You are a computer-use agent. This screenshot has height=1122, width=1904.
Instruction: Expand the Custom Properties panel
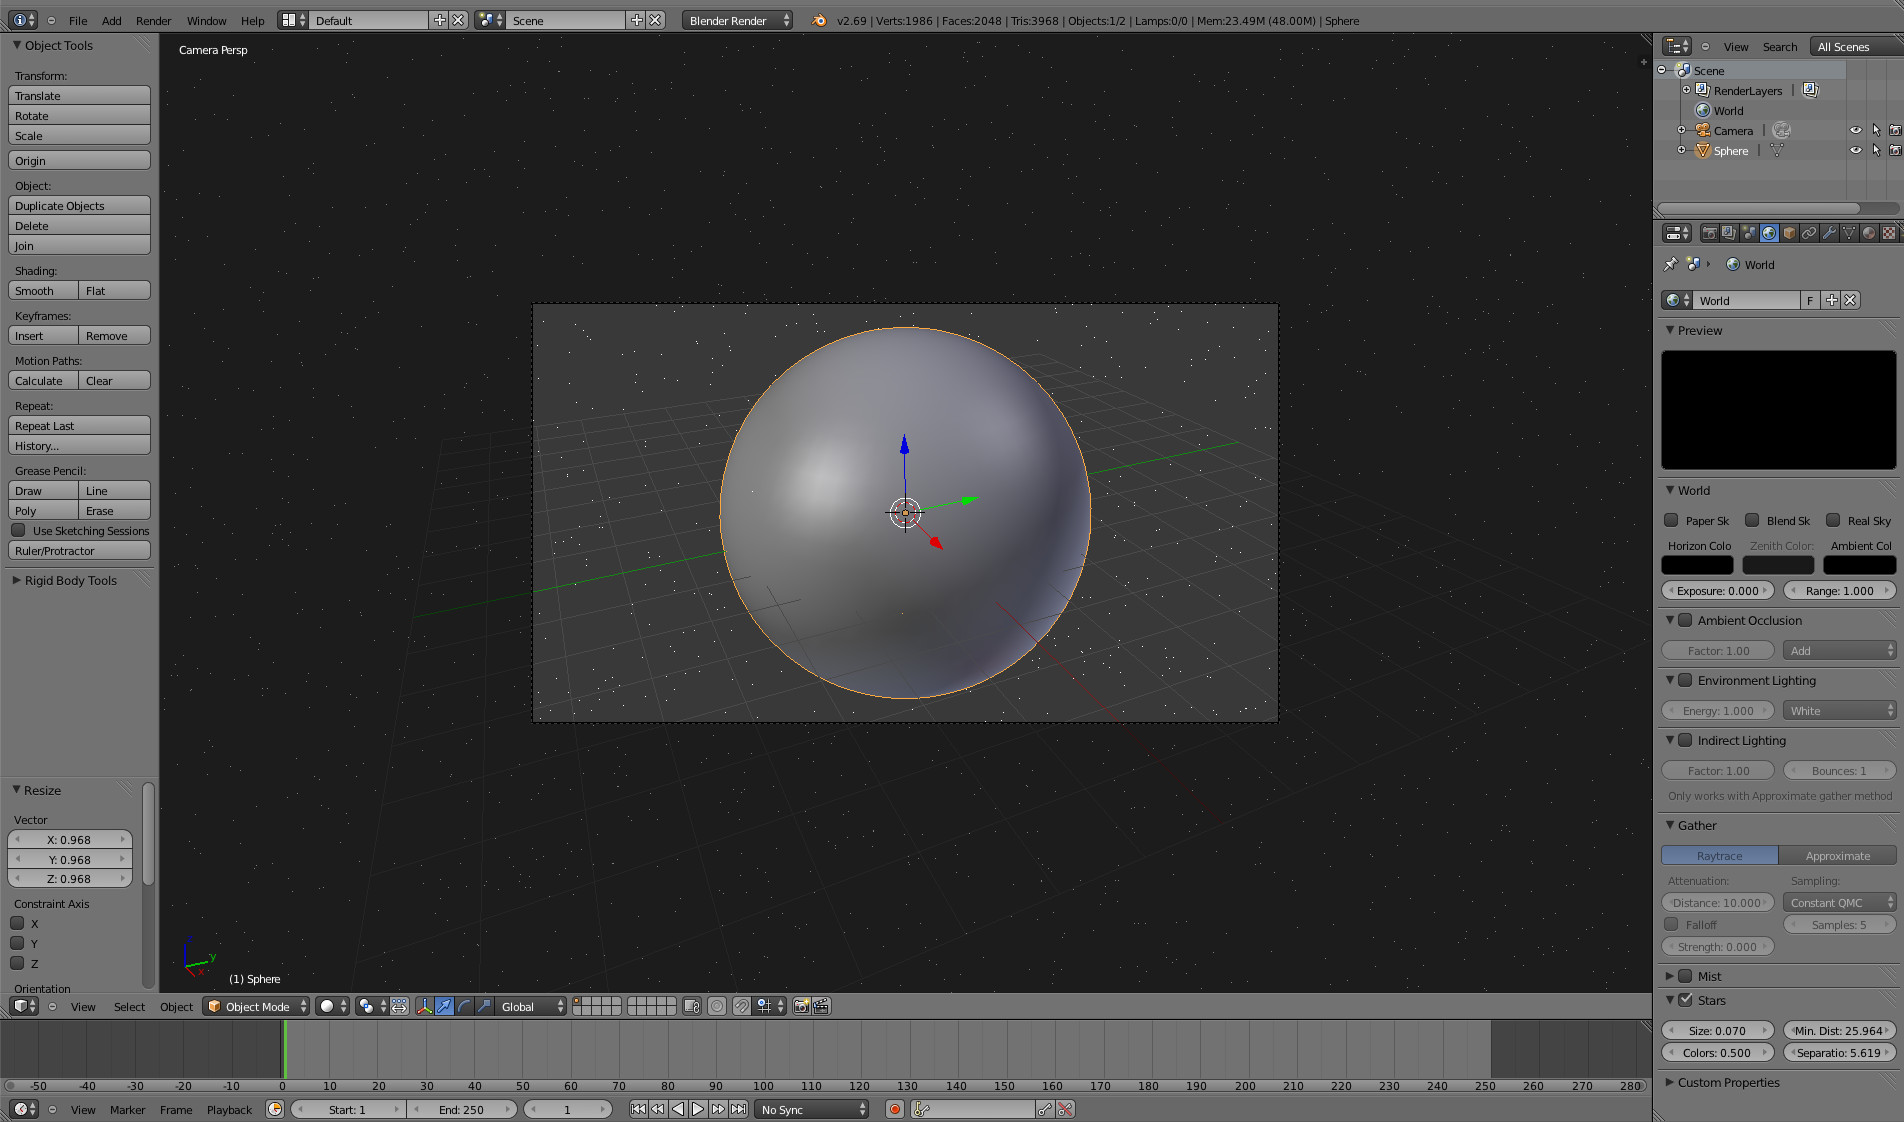point(1728,1082)
